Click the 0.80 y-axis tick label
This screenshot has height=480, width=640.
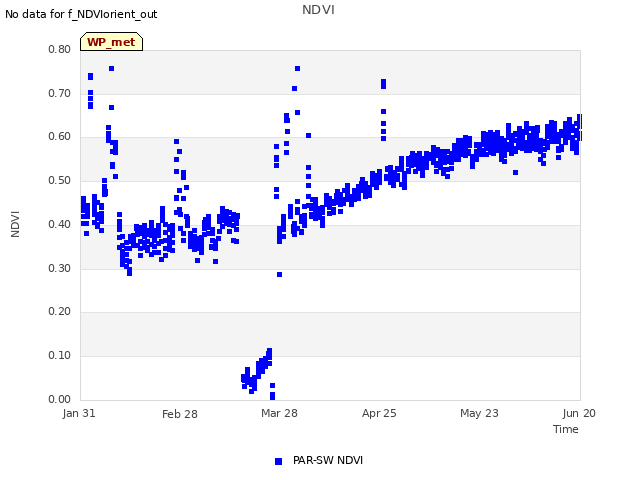[60, 49]
